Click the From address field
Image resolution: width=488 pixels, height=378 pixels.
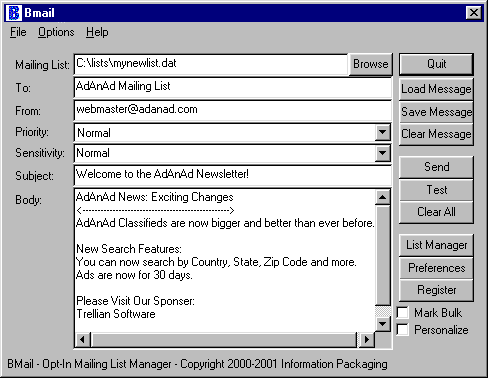(x=233, y=110)
